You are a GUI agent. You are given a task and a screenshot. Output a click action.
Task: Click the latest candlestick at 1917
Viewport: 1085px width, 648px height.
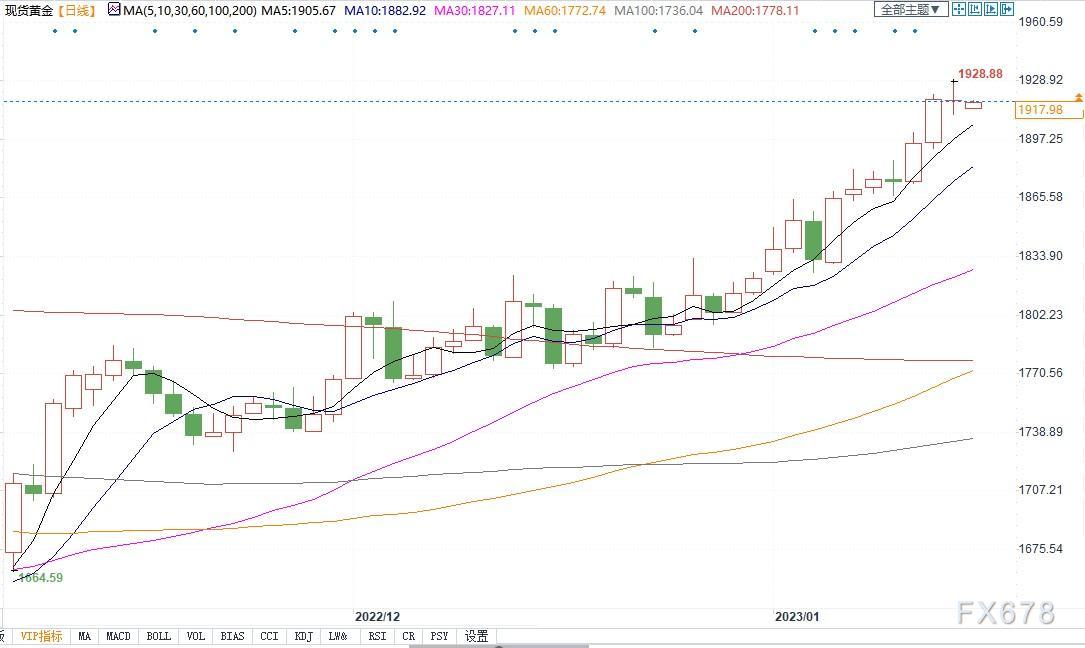(x=974, y=105)
